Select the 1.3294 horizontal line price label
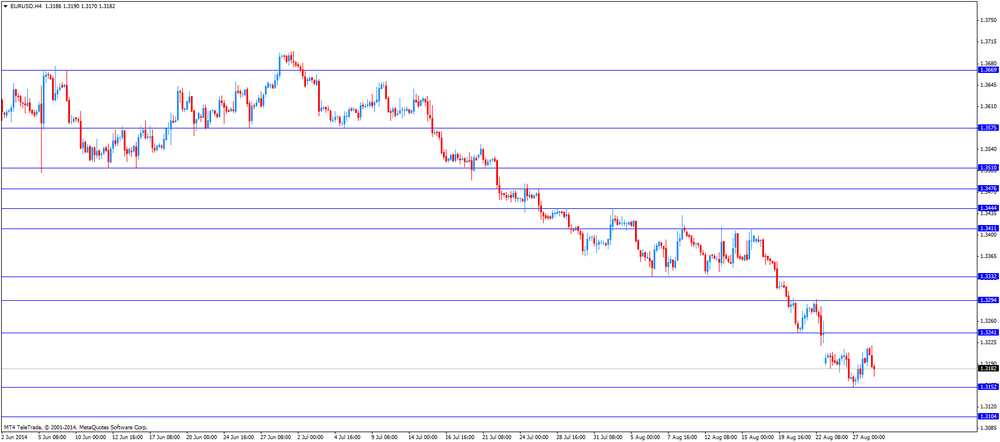Viewport: 1000px width, 442px height. coord(988,300)
